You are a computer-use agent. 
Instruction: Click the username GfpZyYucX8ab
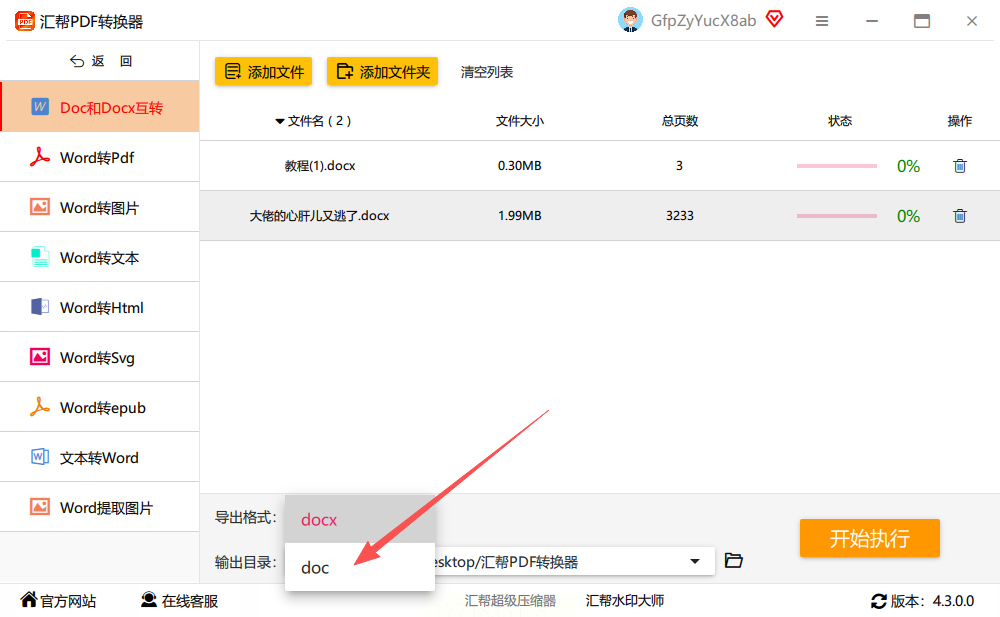[x=703, y=20]
